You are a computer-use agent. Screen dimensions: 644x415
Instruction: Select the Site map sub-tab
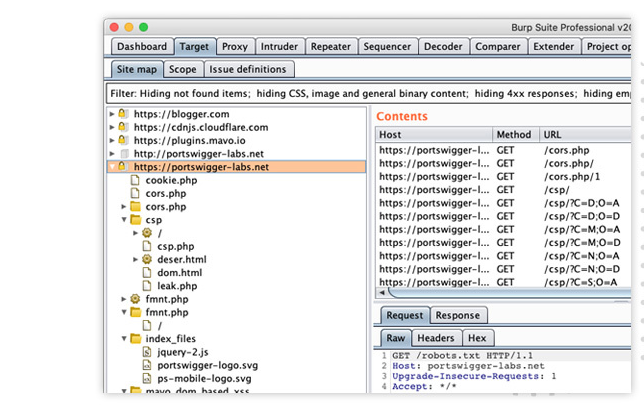(x=137, y=69)
